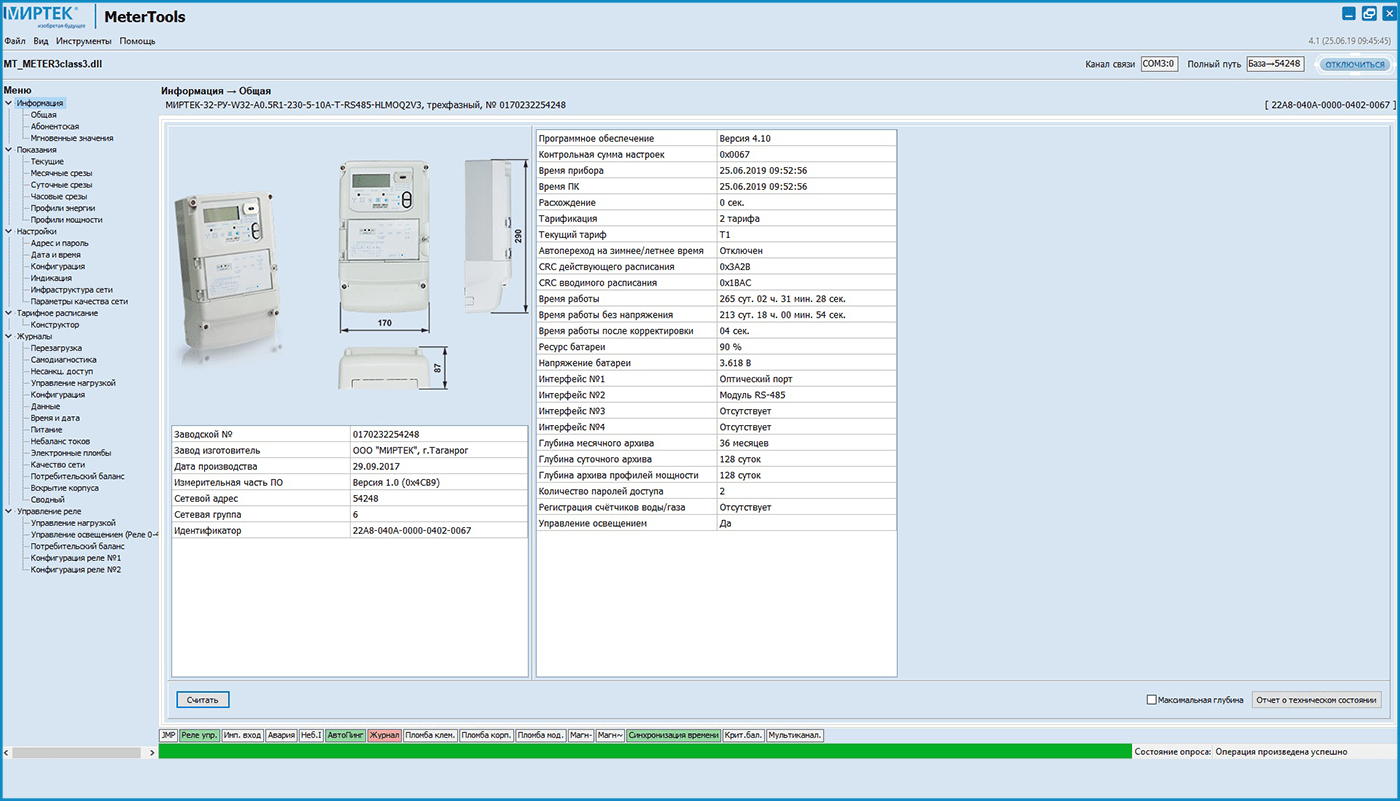This screenshot has width=1400, height=801.
Task: Click the Канал связи COM3:0 field
Action: 1159,64
